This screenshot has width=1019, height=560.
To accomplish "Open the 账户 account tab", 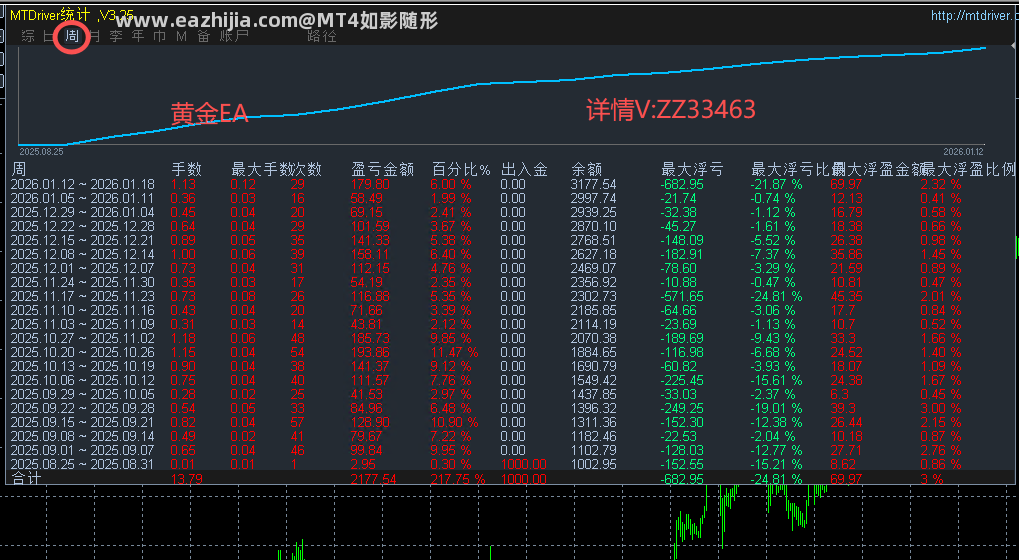I will (234, 36).
